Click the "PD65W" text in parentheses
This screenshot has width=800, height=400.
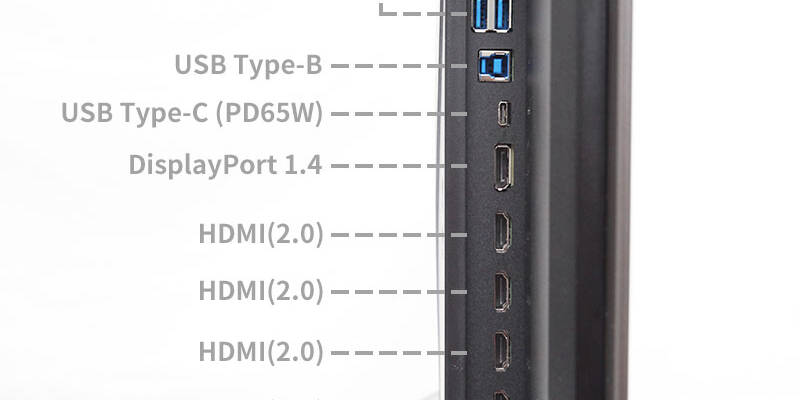tap(270, 113)
